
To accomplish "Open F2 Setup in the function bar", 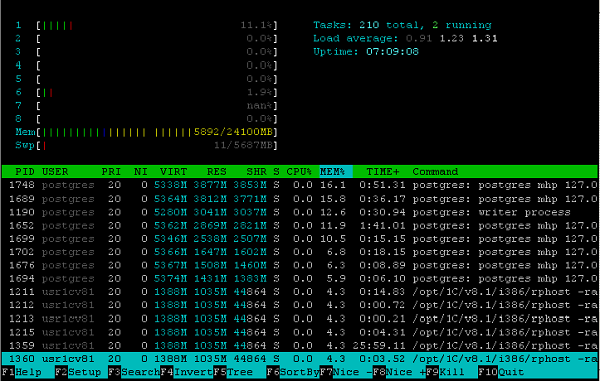I will (78, 372).
